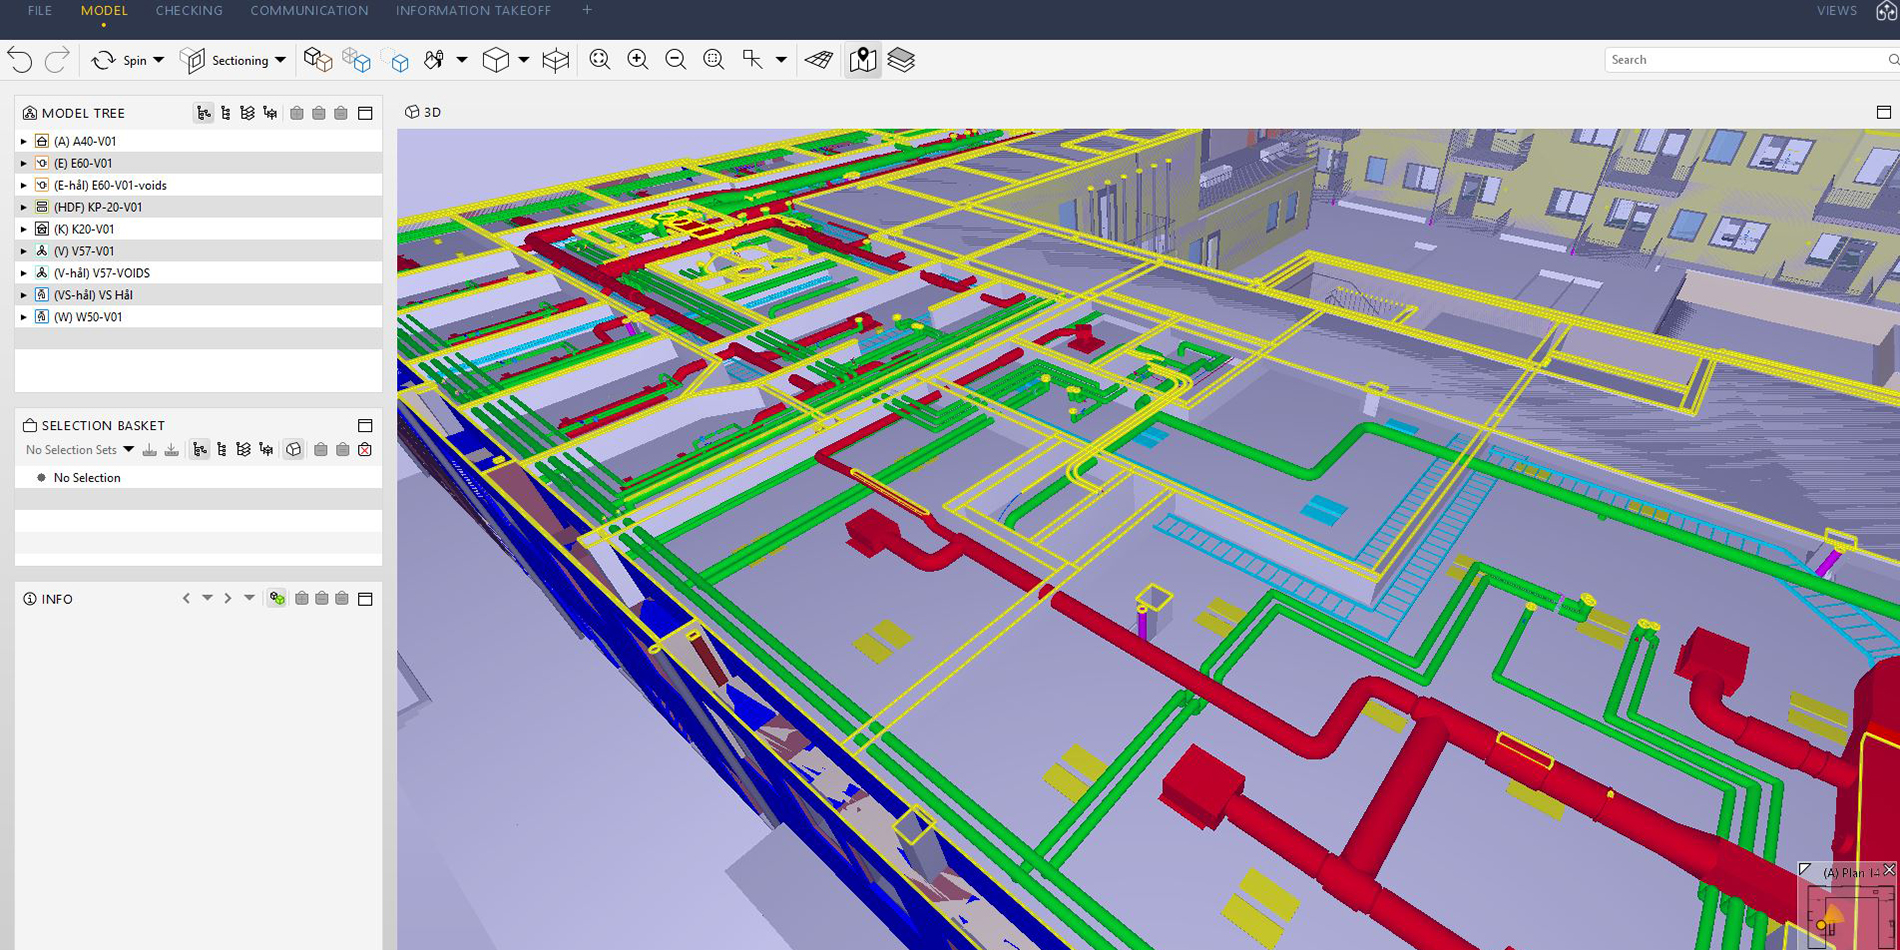
Task: Open the No Selection Sets dropdown
Action: [128, 450]
